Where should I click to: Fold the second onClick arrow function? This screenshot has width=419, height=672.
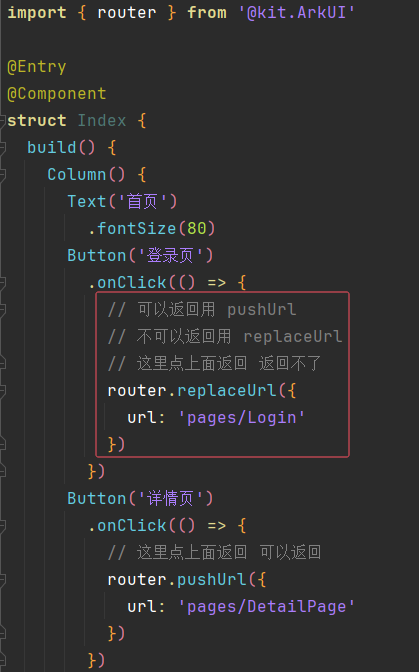click(x=3, y=525)
